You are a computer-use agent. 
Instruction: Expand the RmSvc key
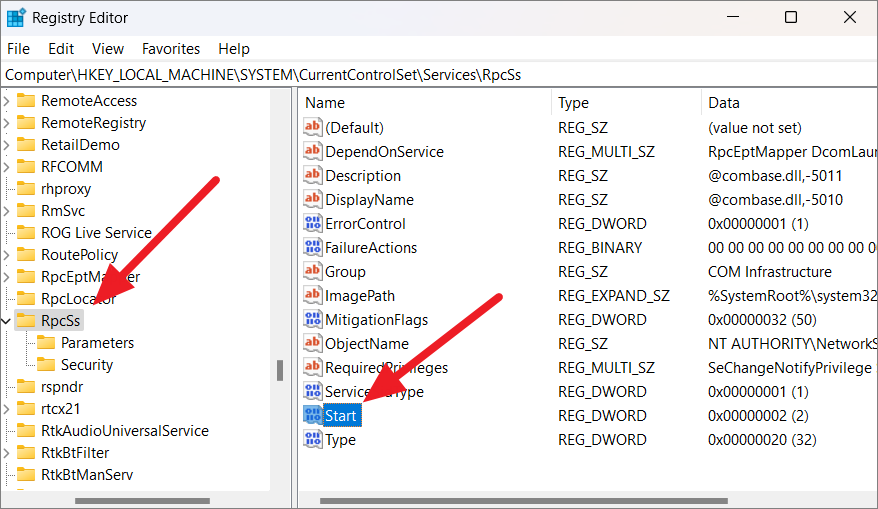pos(7,211)
